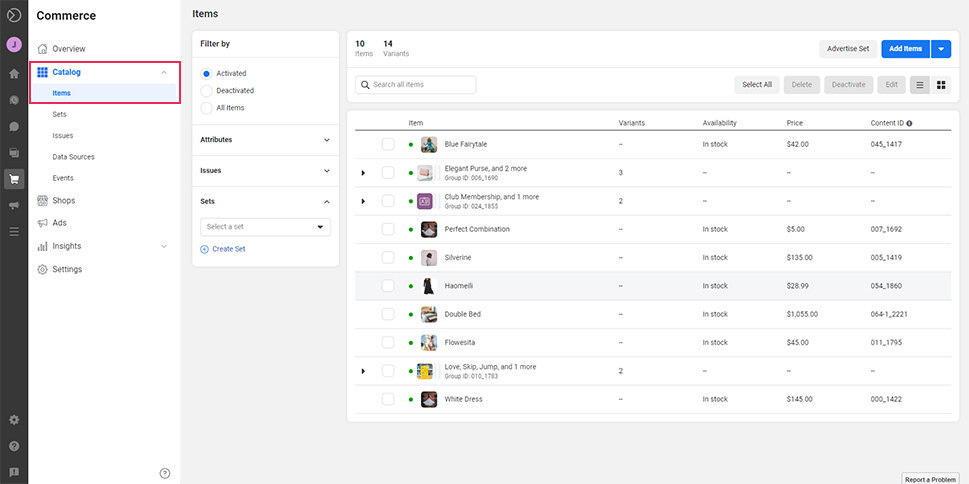Click the Content ID info icon
969x484 pixels.
(x=910, y=123)
